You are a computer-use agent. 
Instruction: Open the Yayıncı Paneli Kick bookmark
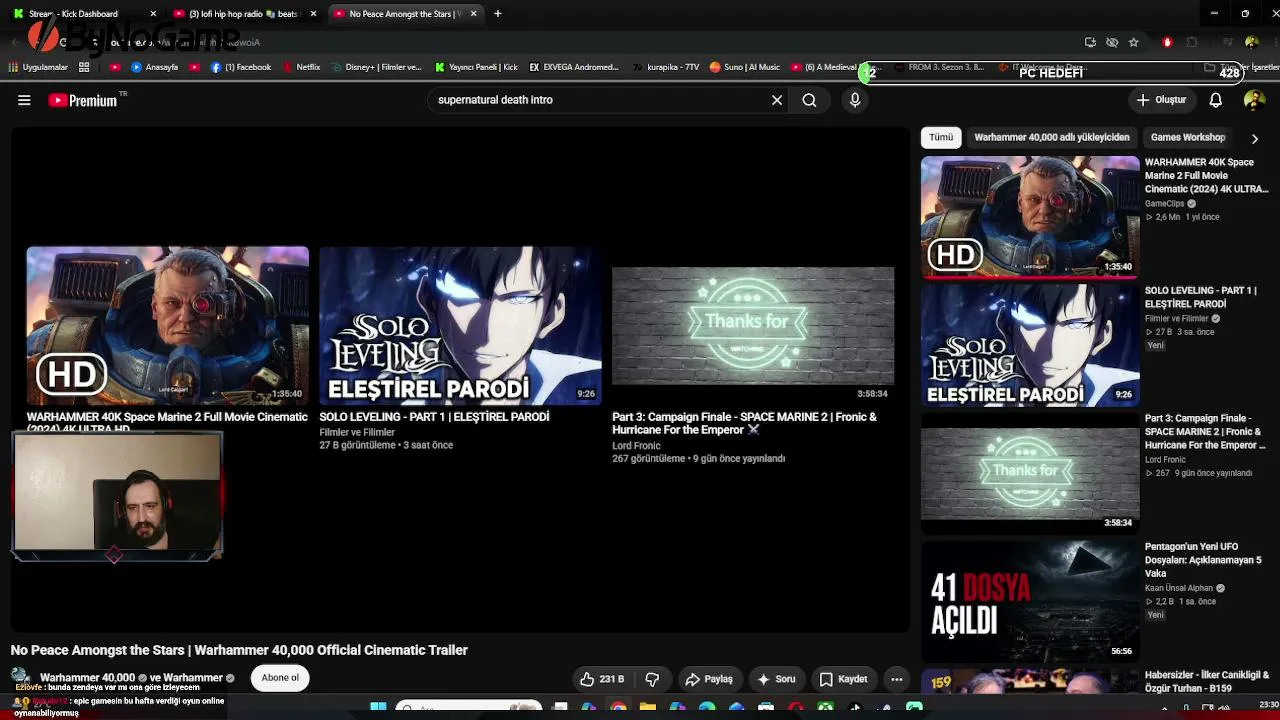477,67
